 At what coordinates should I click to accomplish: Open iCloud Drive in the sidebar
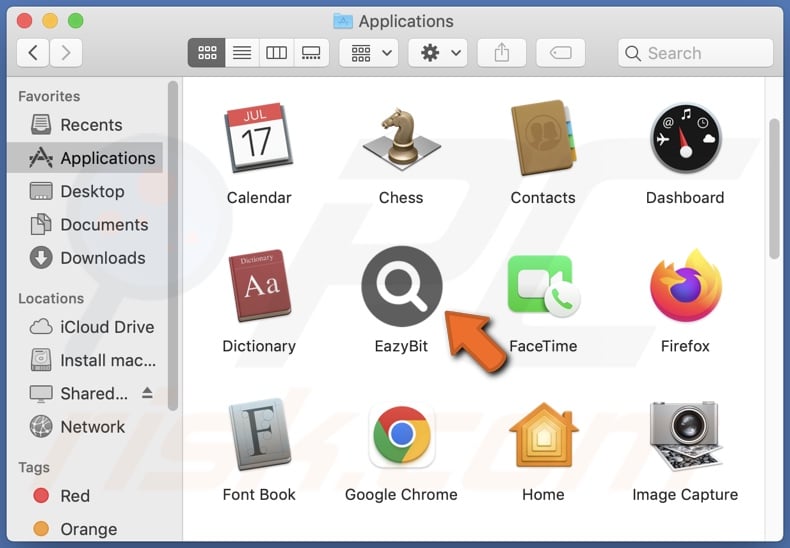[85, 327]
